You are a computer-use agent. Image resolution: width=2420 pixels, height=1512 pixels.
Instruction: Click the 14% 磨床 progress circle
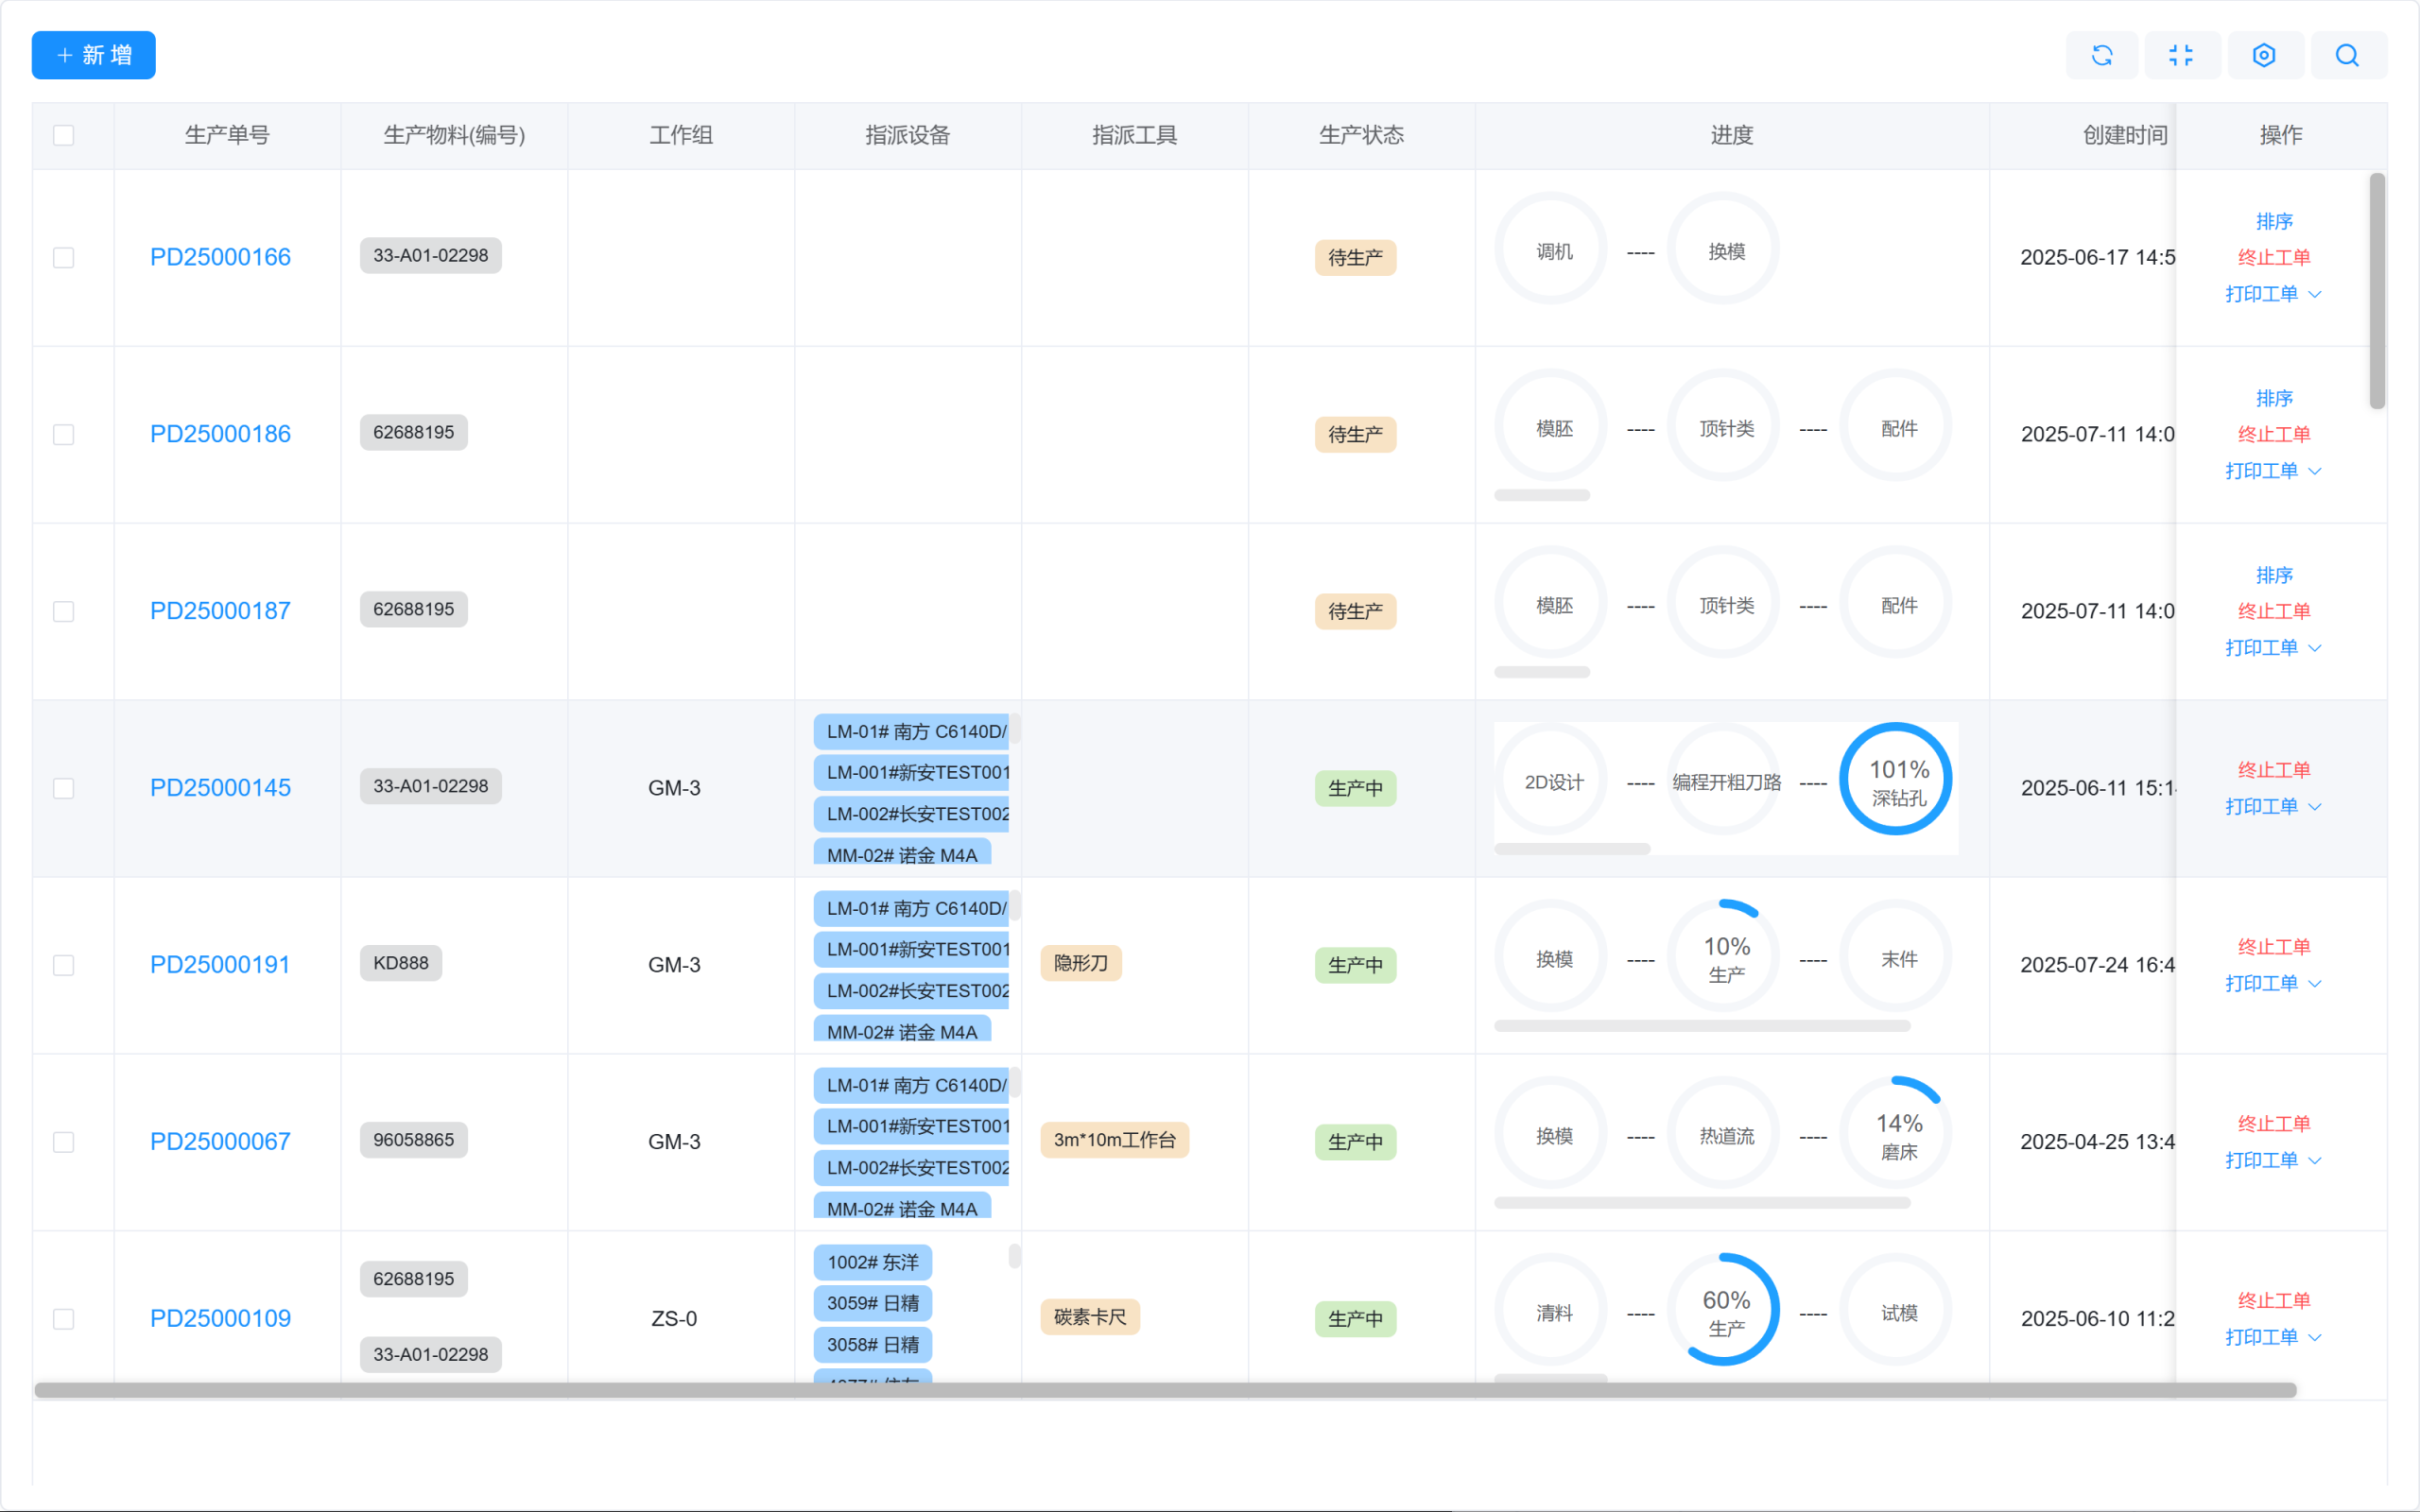pyautogui.click(x=1897, y=1135)
